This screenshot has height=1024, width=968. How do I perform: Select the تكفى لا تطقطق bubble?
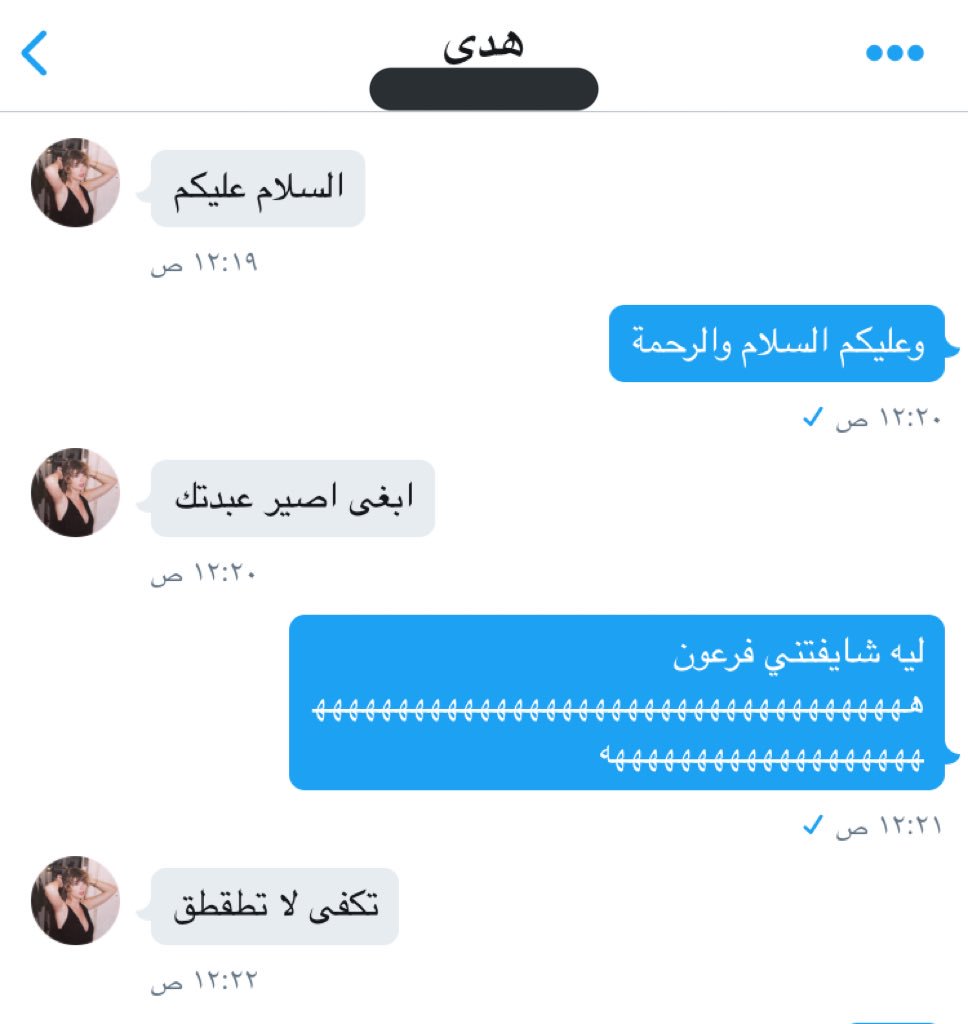click(x=274, y=906)
